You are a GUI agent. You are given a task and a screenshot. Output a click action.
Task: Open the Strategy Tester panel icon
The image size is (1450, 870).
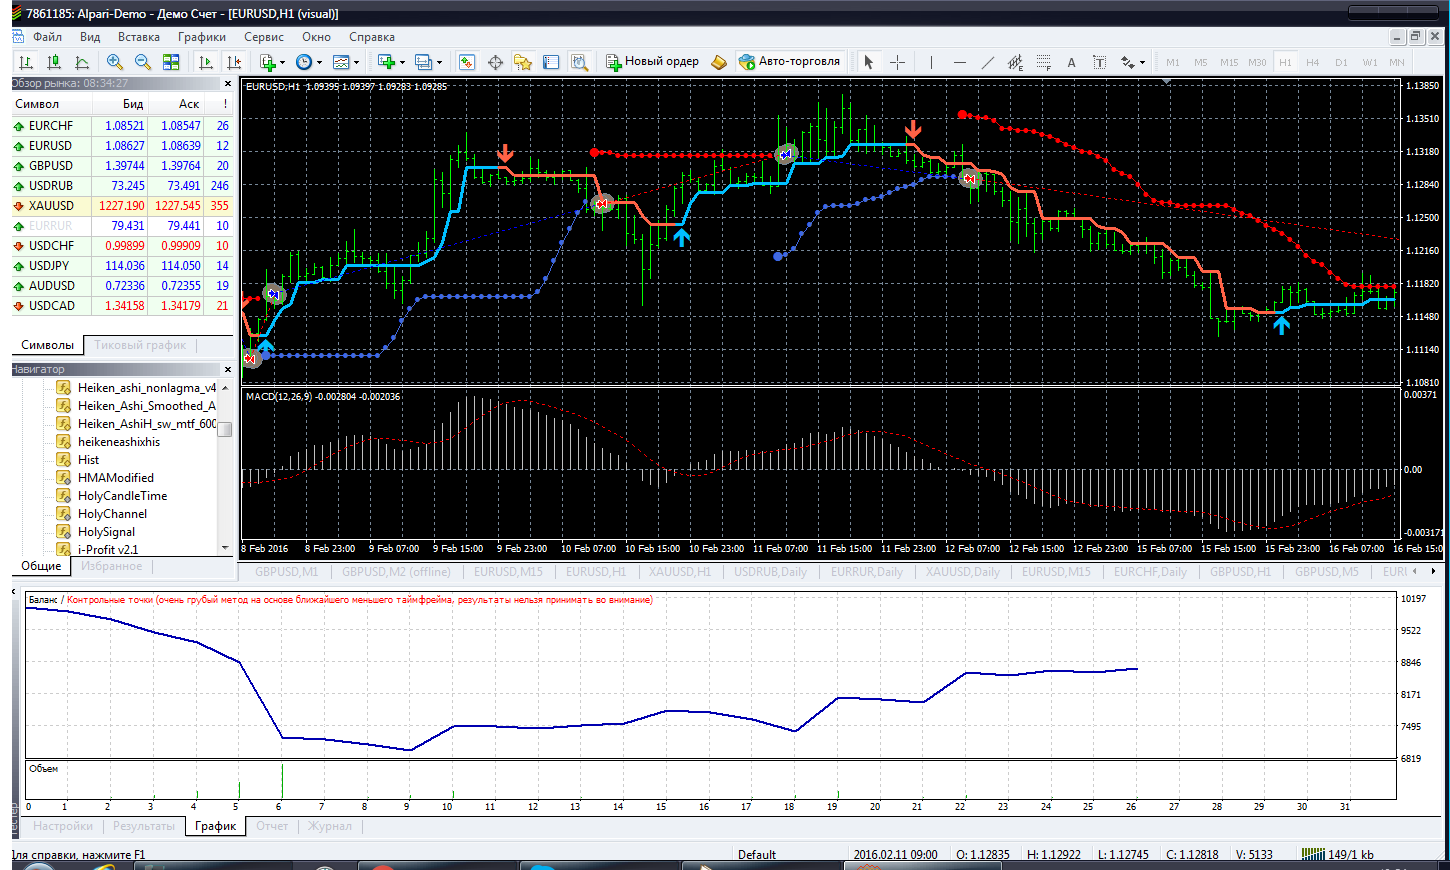579,62
